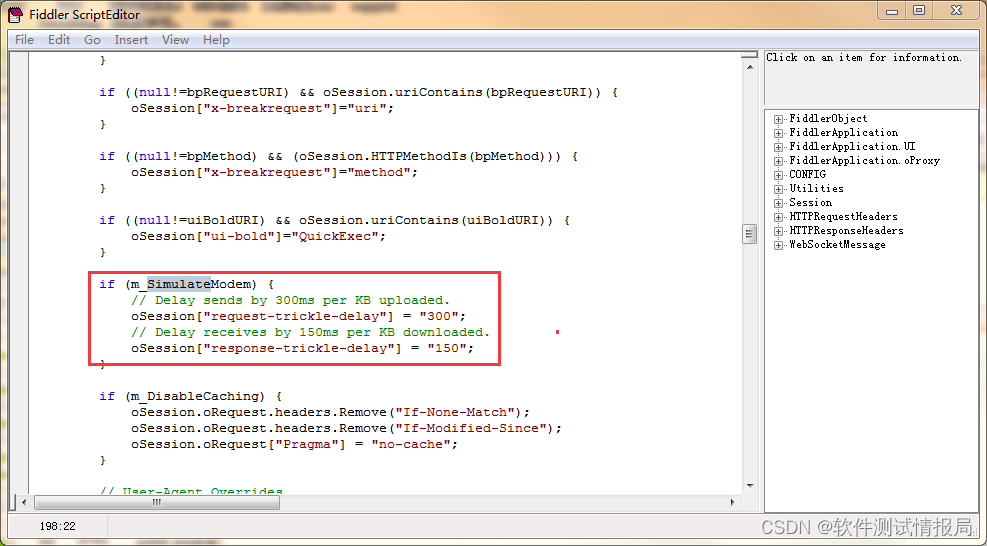Click horizontal scrollbar right arrow
Image resolution: width=987 pixels, height=546 pixels.
[x=732, y=503]
